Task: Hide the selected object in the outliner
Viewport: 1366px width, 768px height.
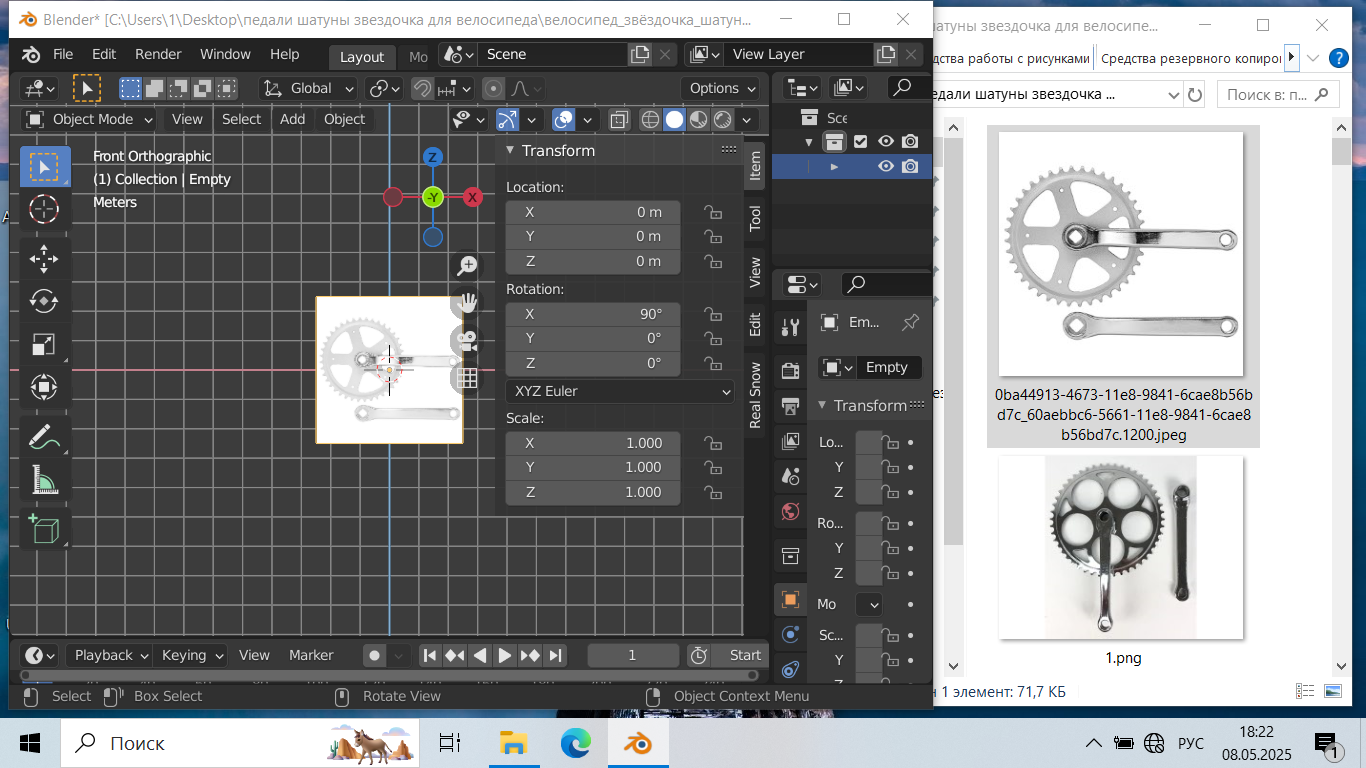Action: (885, 167)
